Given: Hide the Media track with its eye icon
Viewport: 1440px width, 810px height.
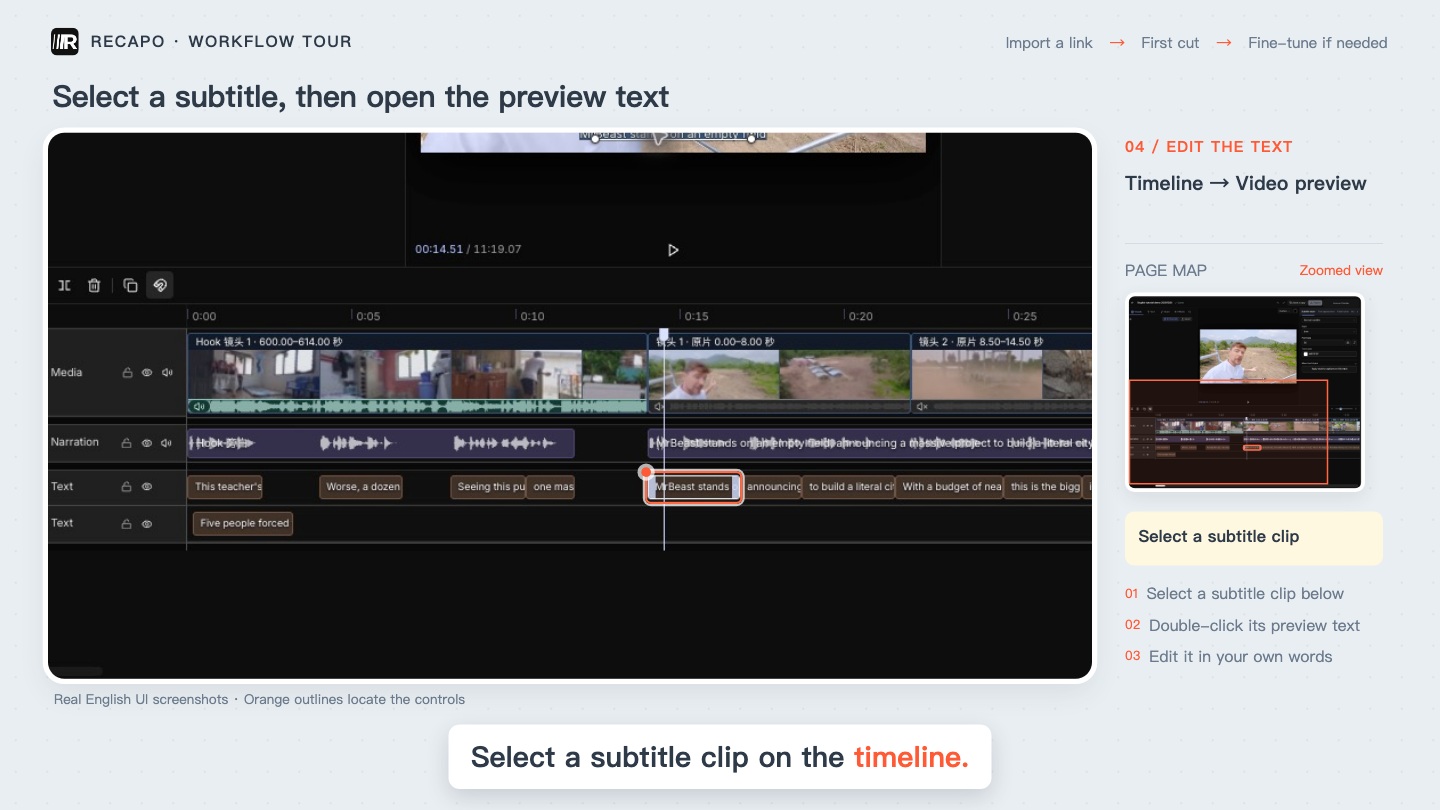Looking at the screenshot, I should (147, 373).
